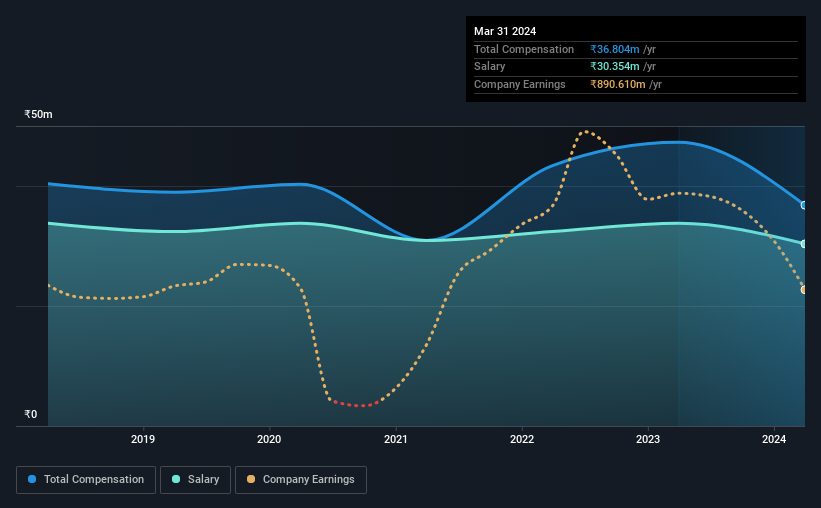Click the red loss segment of earnings line
Screen dimensions: 821x508
click(356, 404)
